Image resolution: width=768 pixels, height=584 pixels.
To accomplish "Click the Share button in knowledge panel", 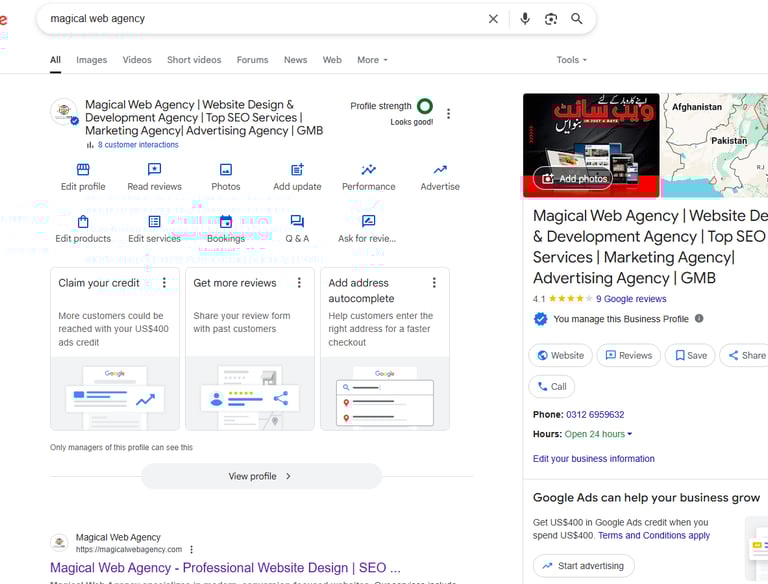I will pos(746,356).
